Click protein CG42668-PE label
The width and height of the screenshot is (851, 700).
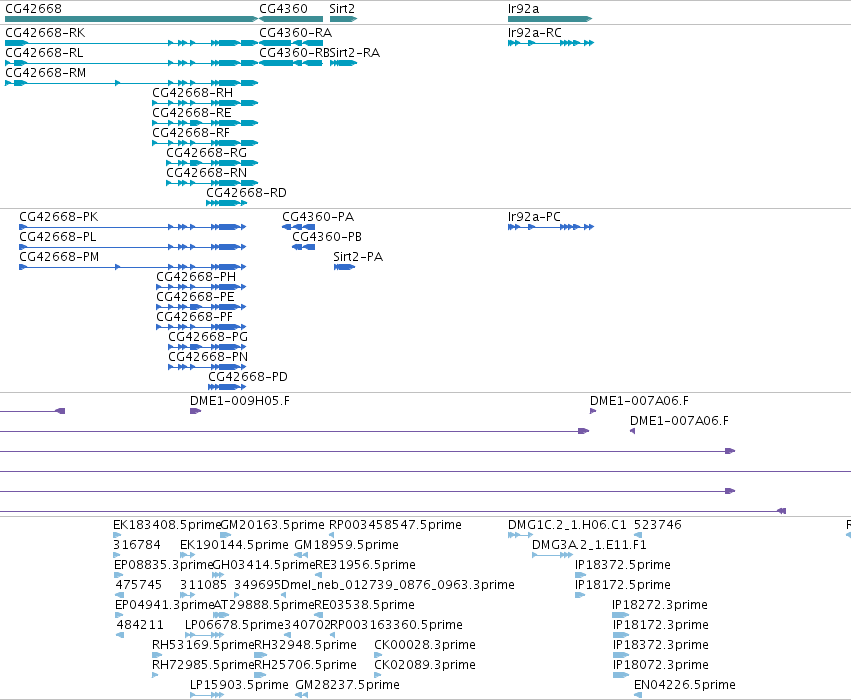(x=195, y=297)
